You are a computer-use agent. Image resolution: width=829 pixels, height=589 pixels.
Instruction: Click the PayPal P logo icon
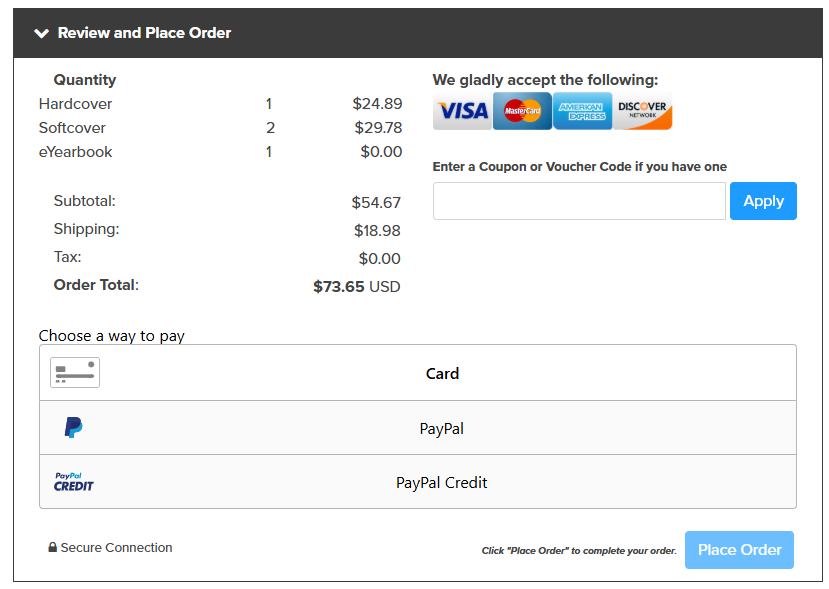(73, 427)
